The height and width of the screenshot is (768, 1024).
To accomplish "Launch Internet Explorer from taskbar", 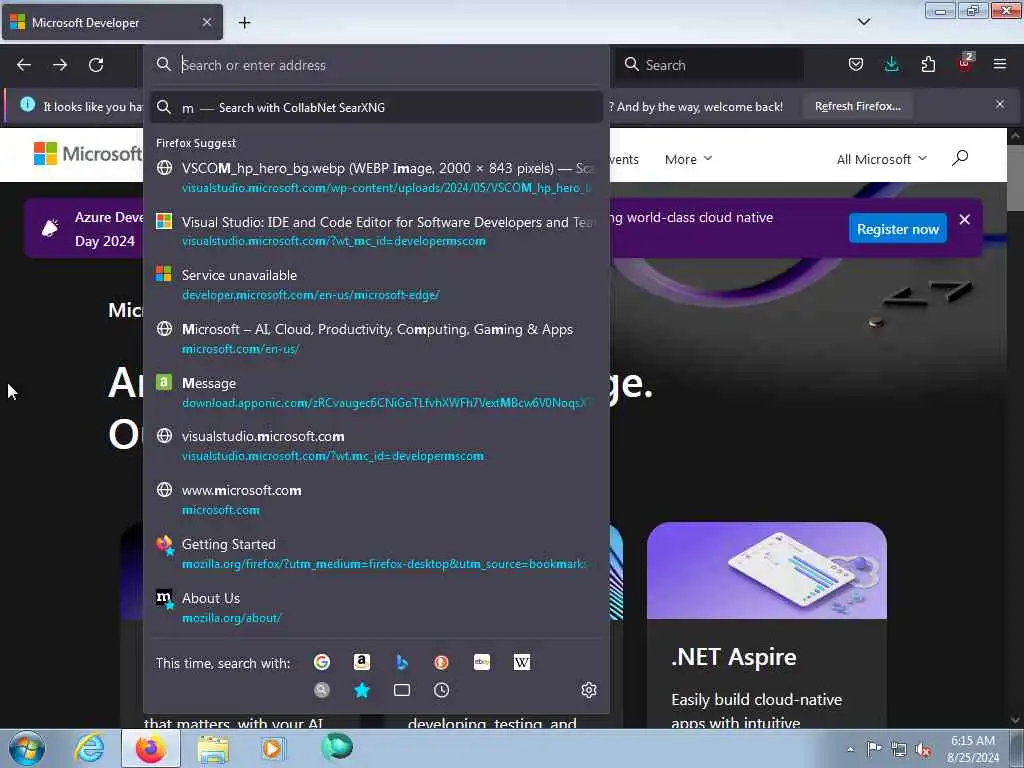I will 89,748.
